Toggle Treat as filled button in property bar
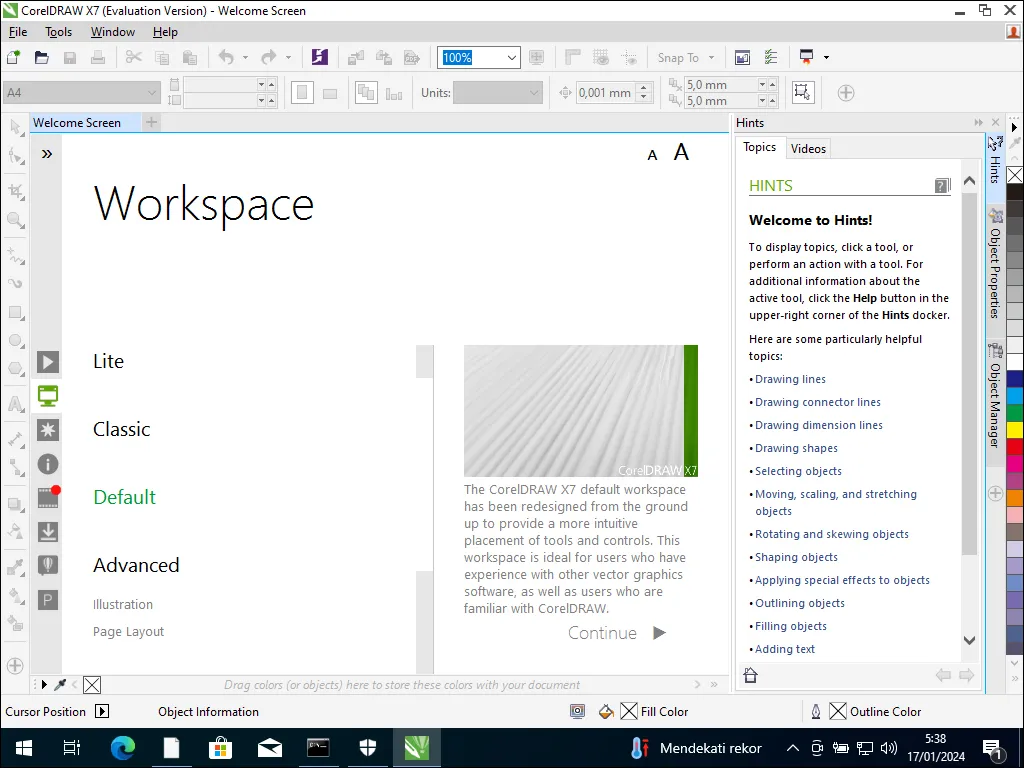The image size is (1024, 768). (802, 92)
